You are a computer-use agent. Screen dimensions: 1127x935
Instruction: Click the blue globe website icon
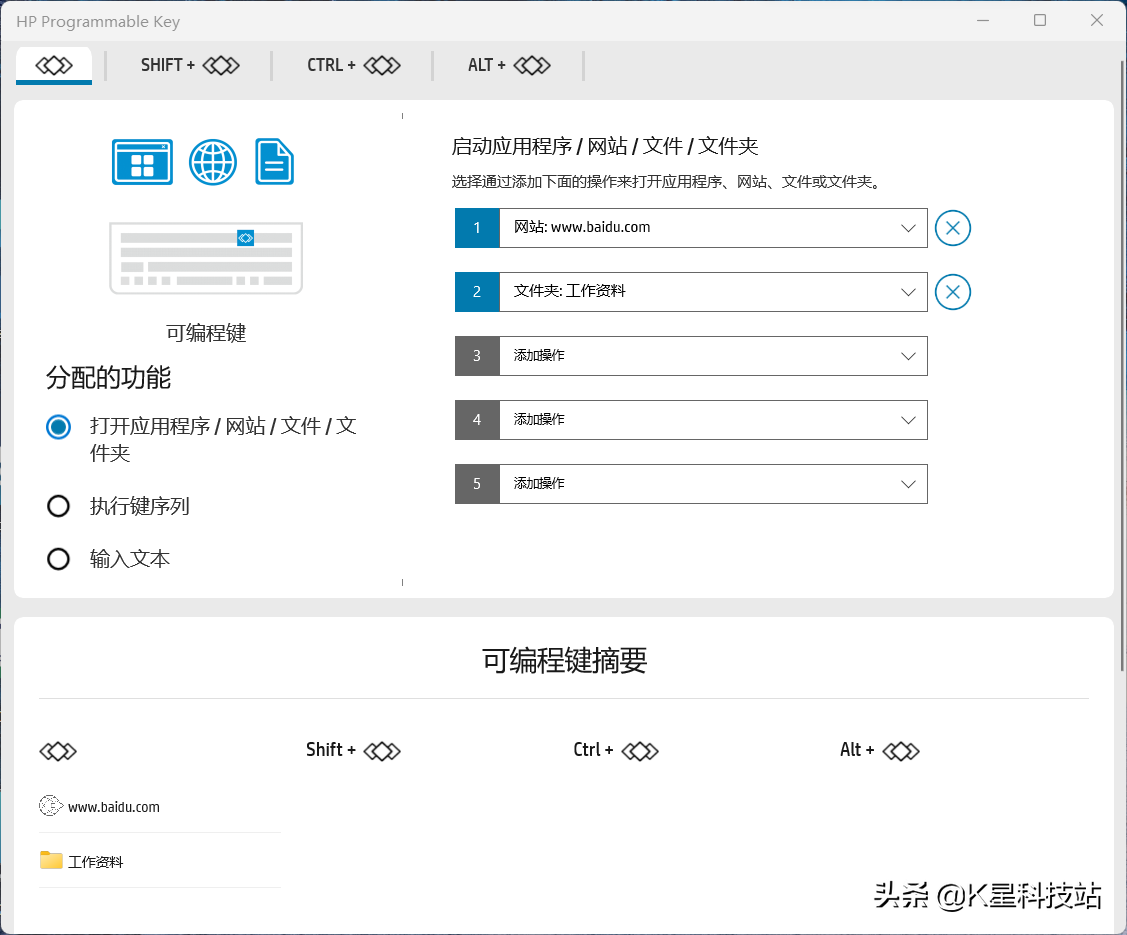(213, 162)
